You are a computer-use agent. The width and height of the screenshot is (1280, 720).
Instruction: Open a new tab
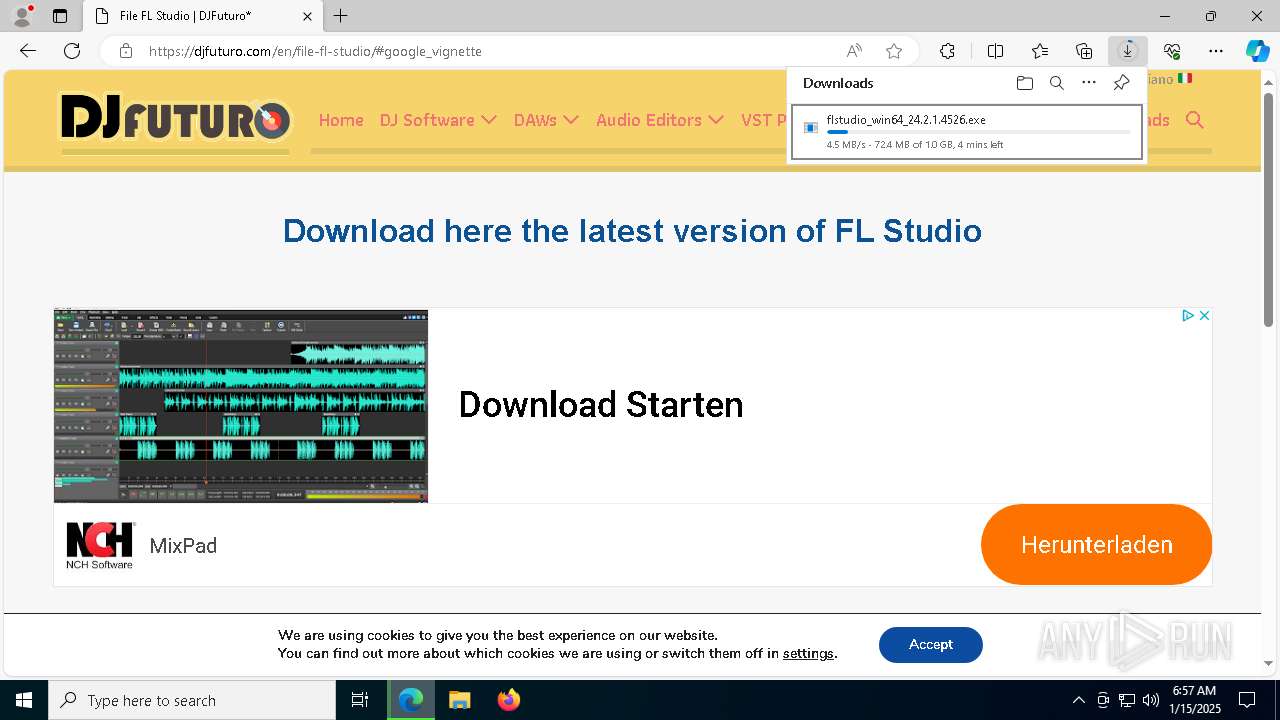[x=341, y=16]
